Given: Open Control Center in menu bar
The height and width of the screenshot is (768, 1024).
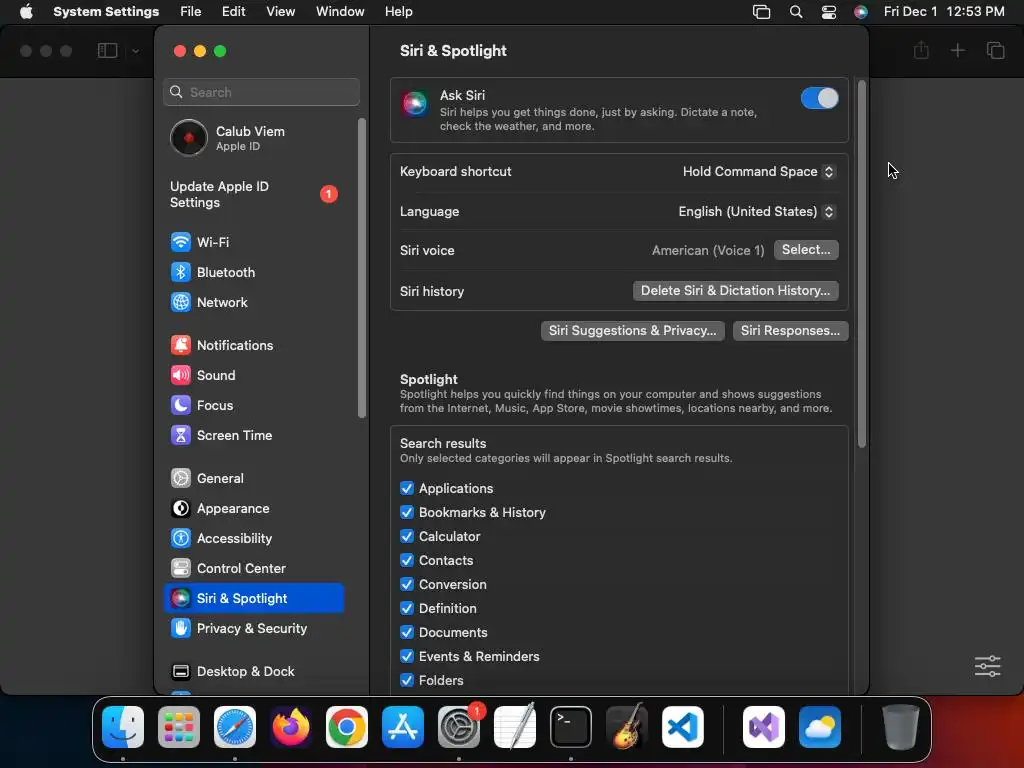Looking at the screenshot, I should point(829,12).
